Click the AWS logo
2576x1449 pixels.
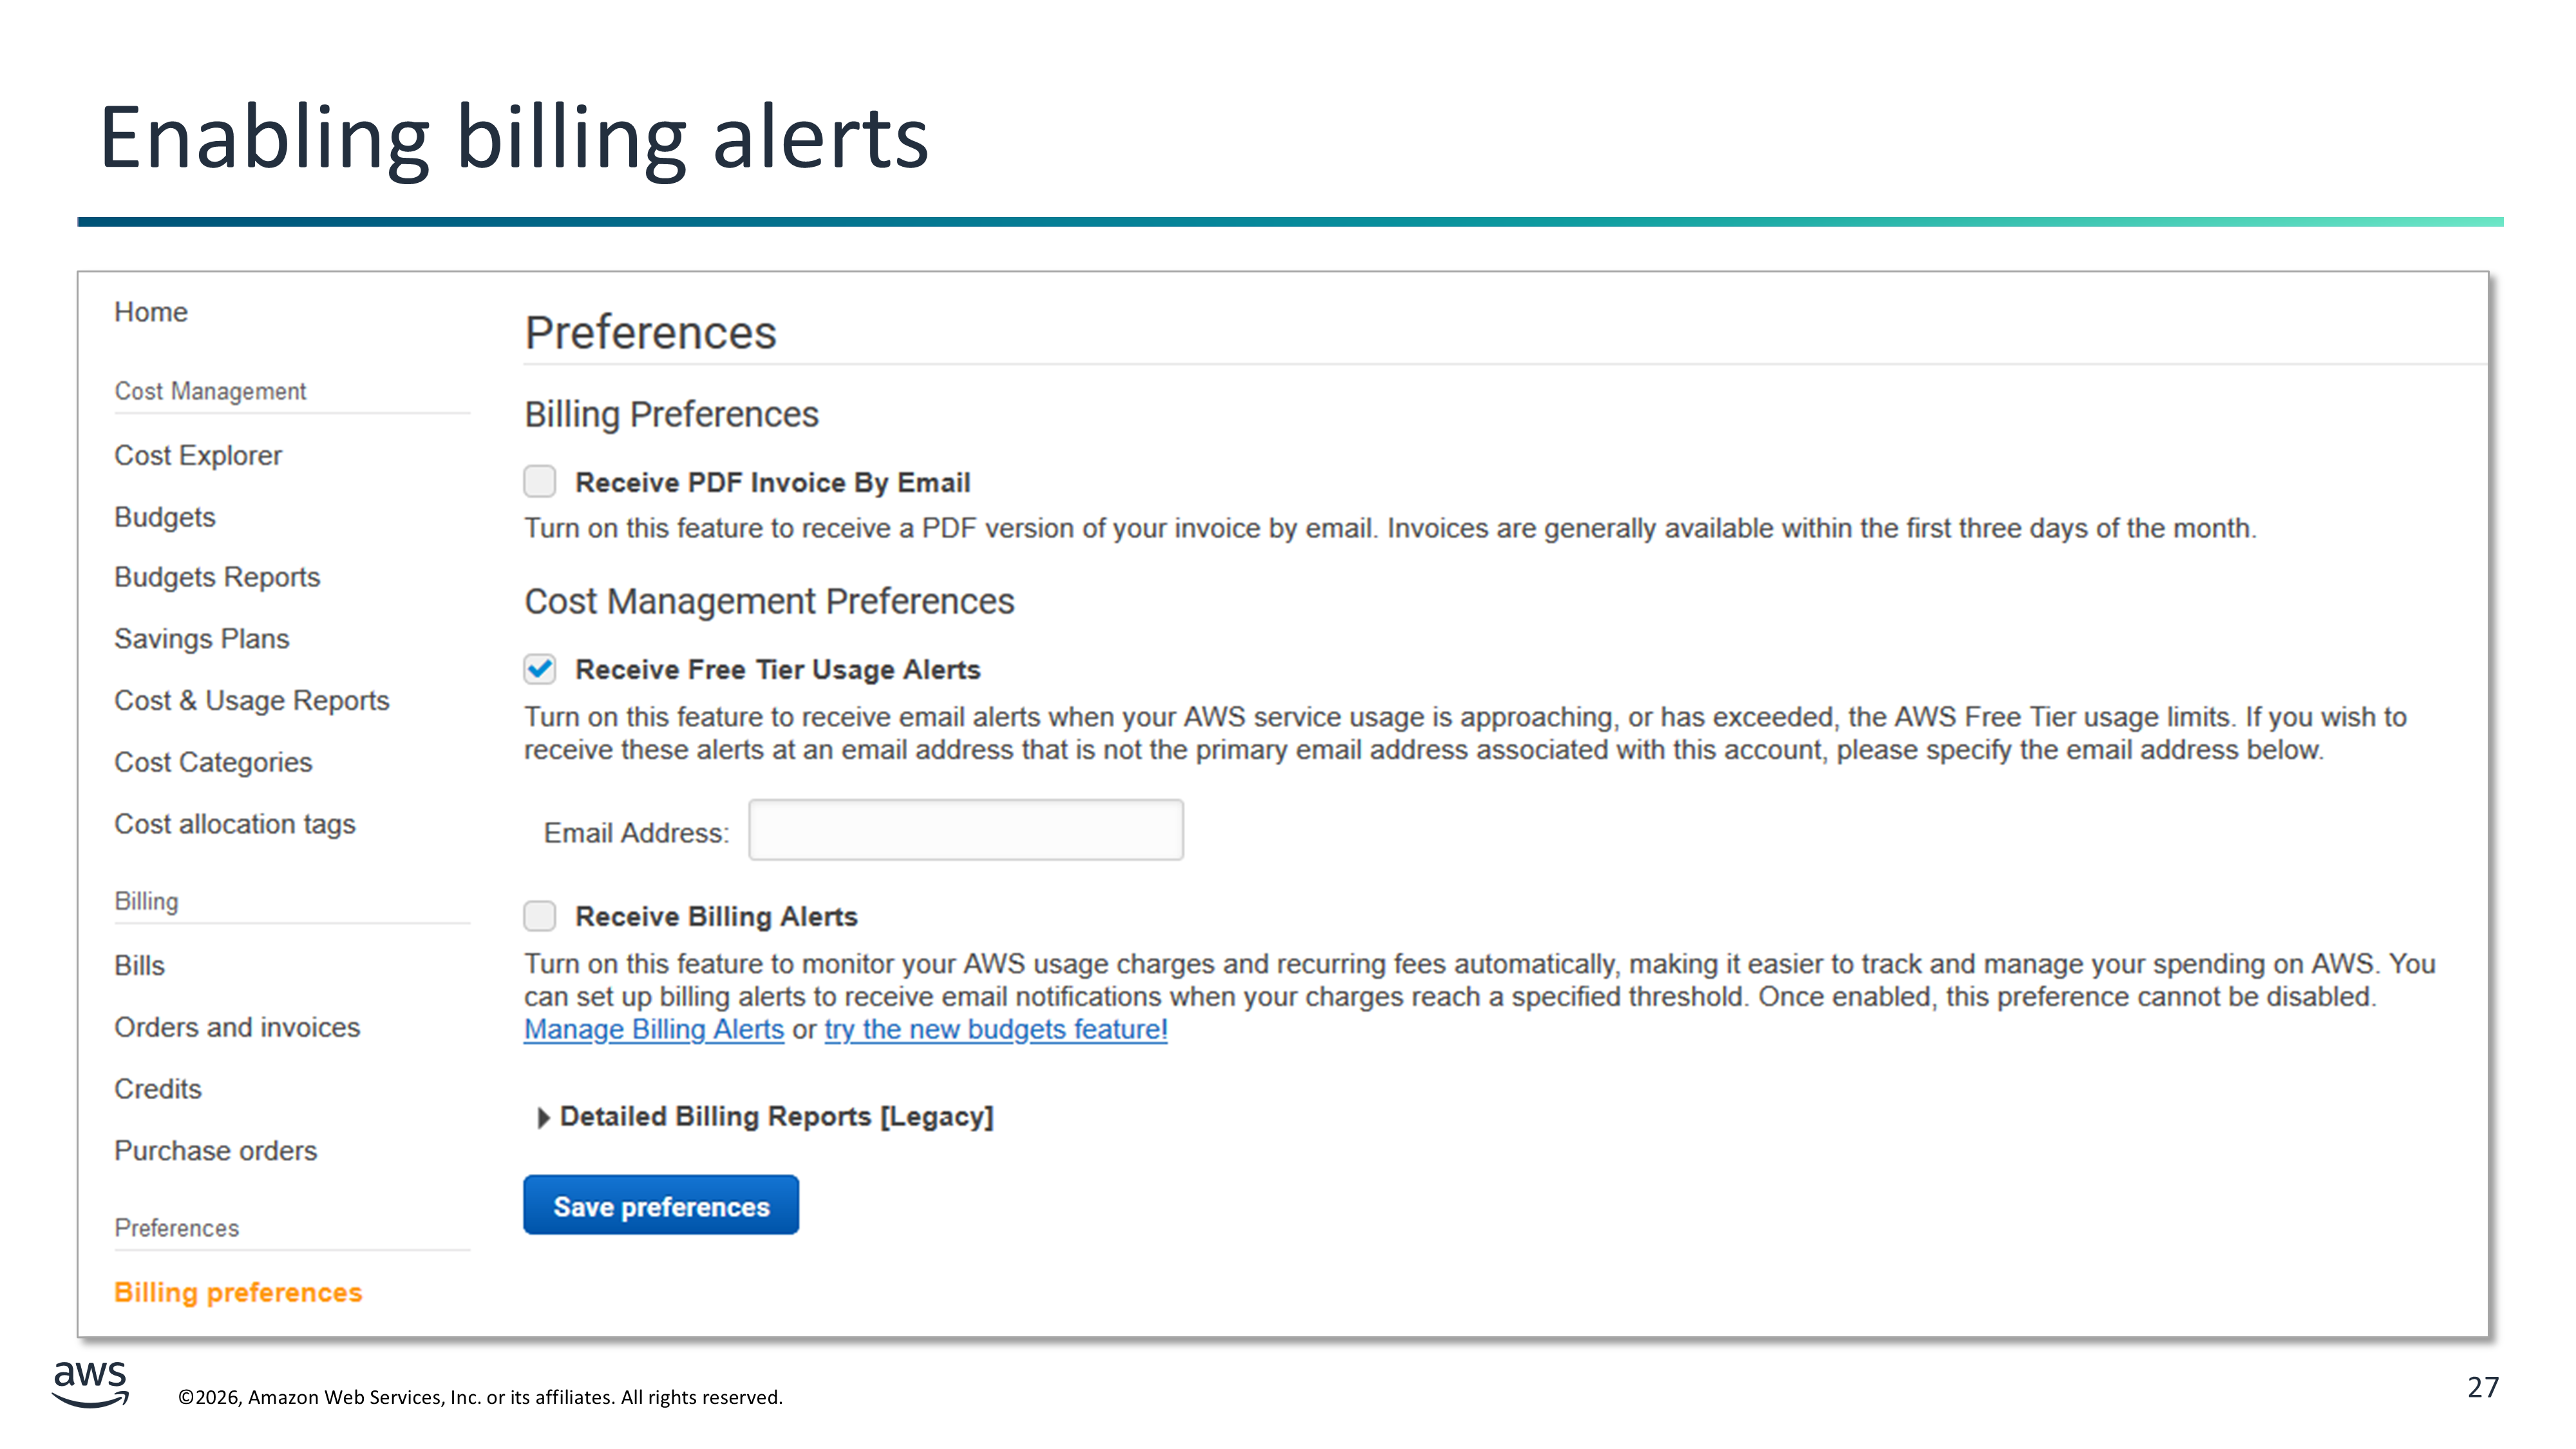pyautogui.click(x=90, y=1384)
